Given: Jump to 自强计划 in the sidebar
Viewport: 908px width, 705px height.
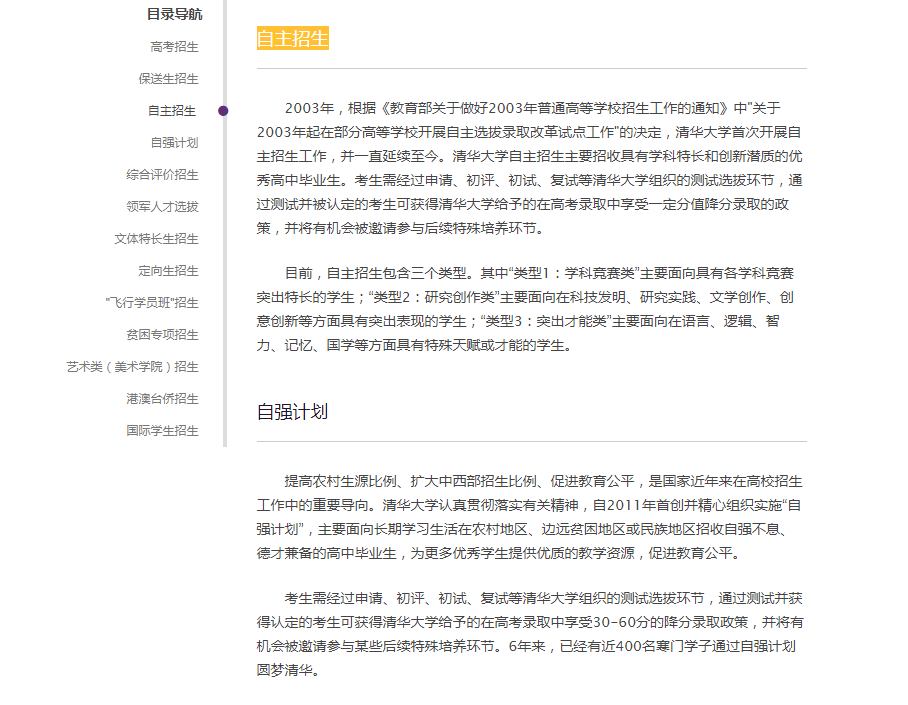Looking at the screenshot, I should coord(174,143).
